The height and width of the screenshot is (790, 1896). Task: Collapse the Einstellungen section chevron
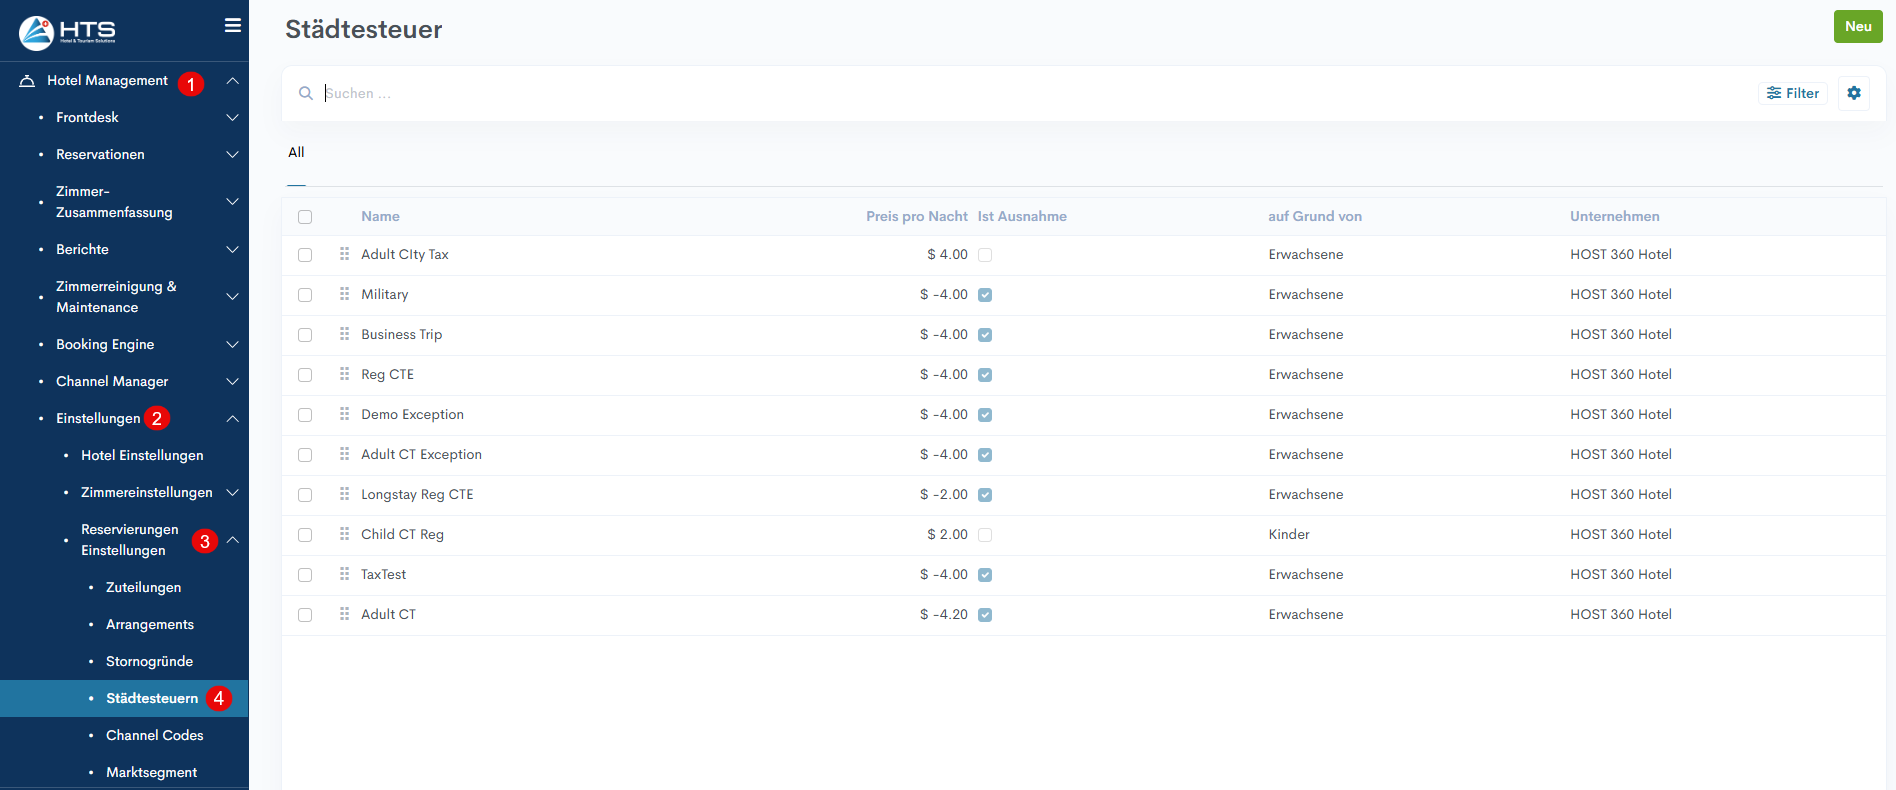pyautogui.click(x=232, y=419)
